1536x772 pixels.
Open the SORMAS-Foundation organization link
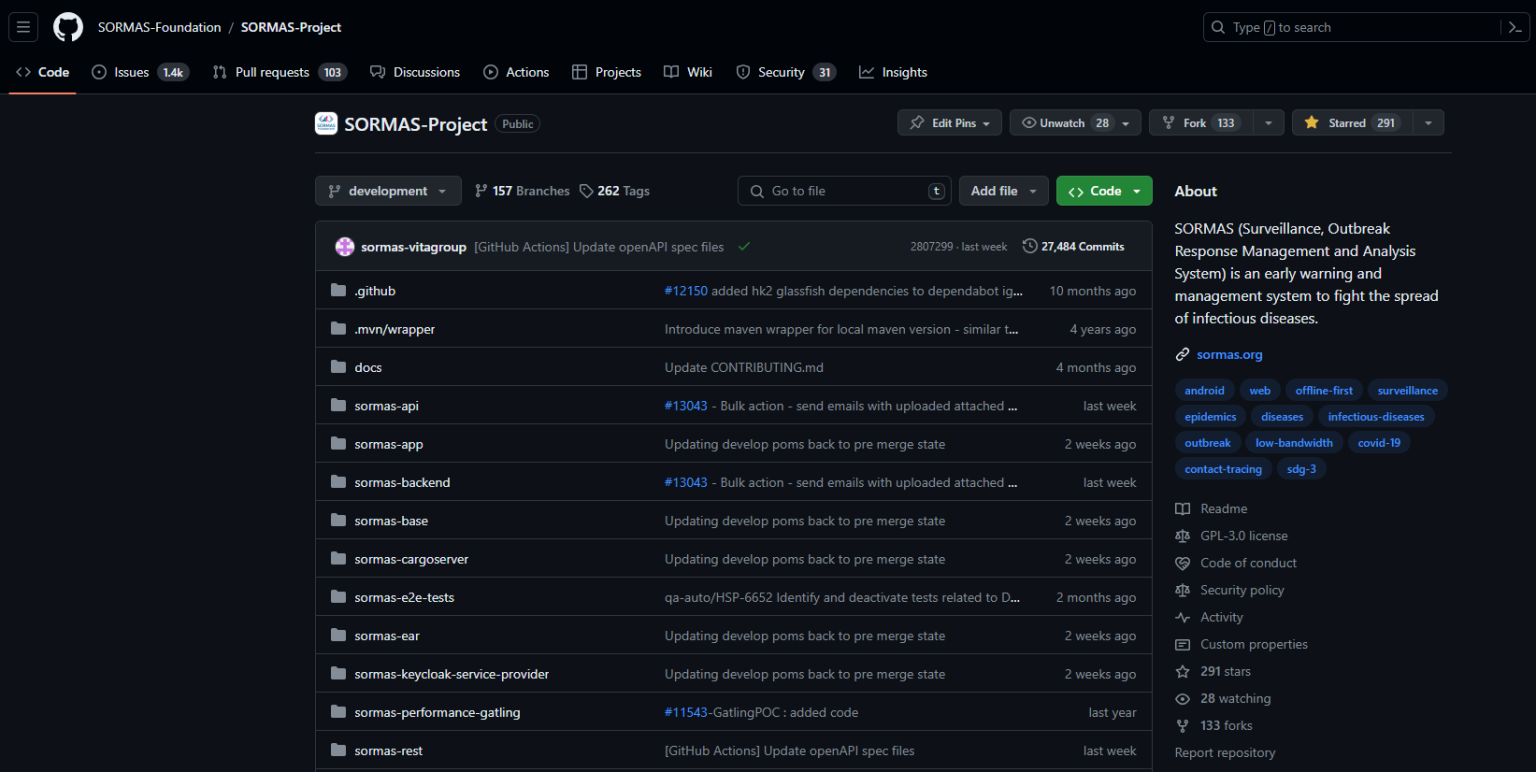coord(159,27)
